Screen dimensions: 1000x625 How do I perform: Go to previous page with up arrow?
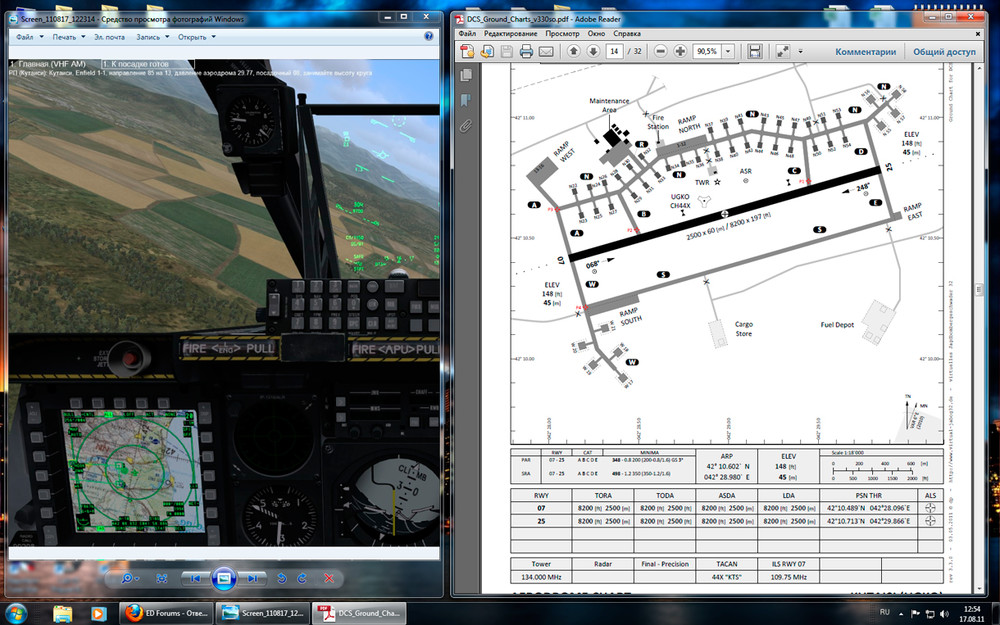point(573,51)
